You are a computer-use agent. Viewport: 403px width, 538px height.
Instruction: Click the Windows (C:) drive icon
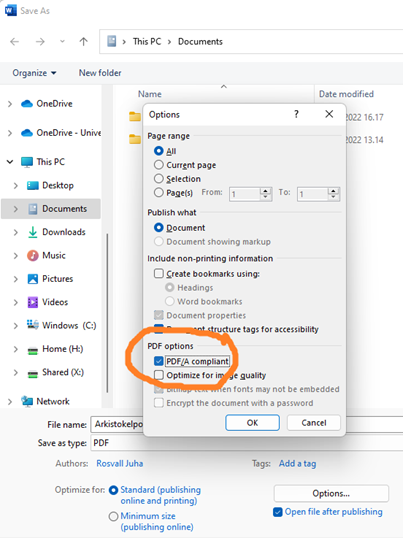tap(33, 325)
